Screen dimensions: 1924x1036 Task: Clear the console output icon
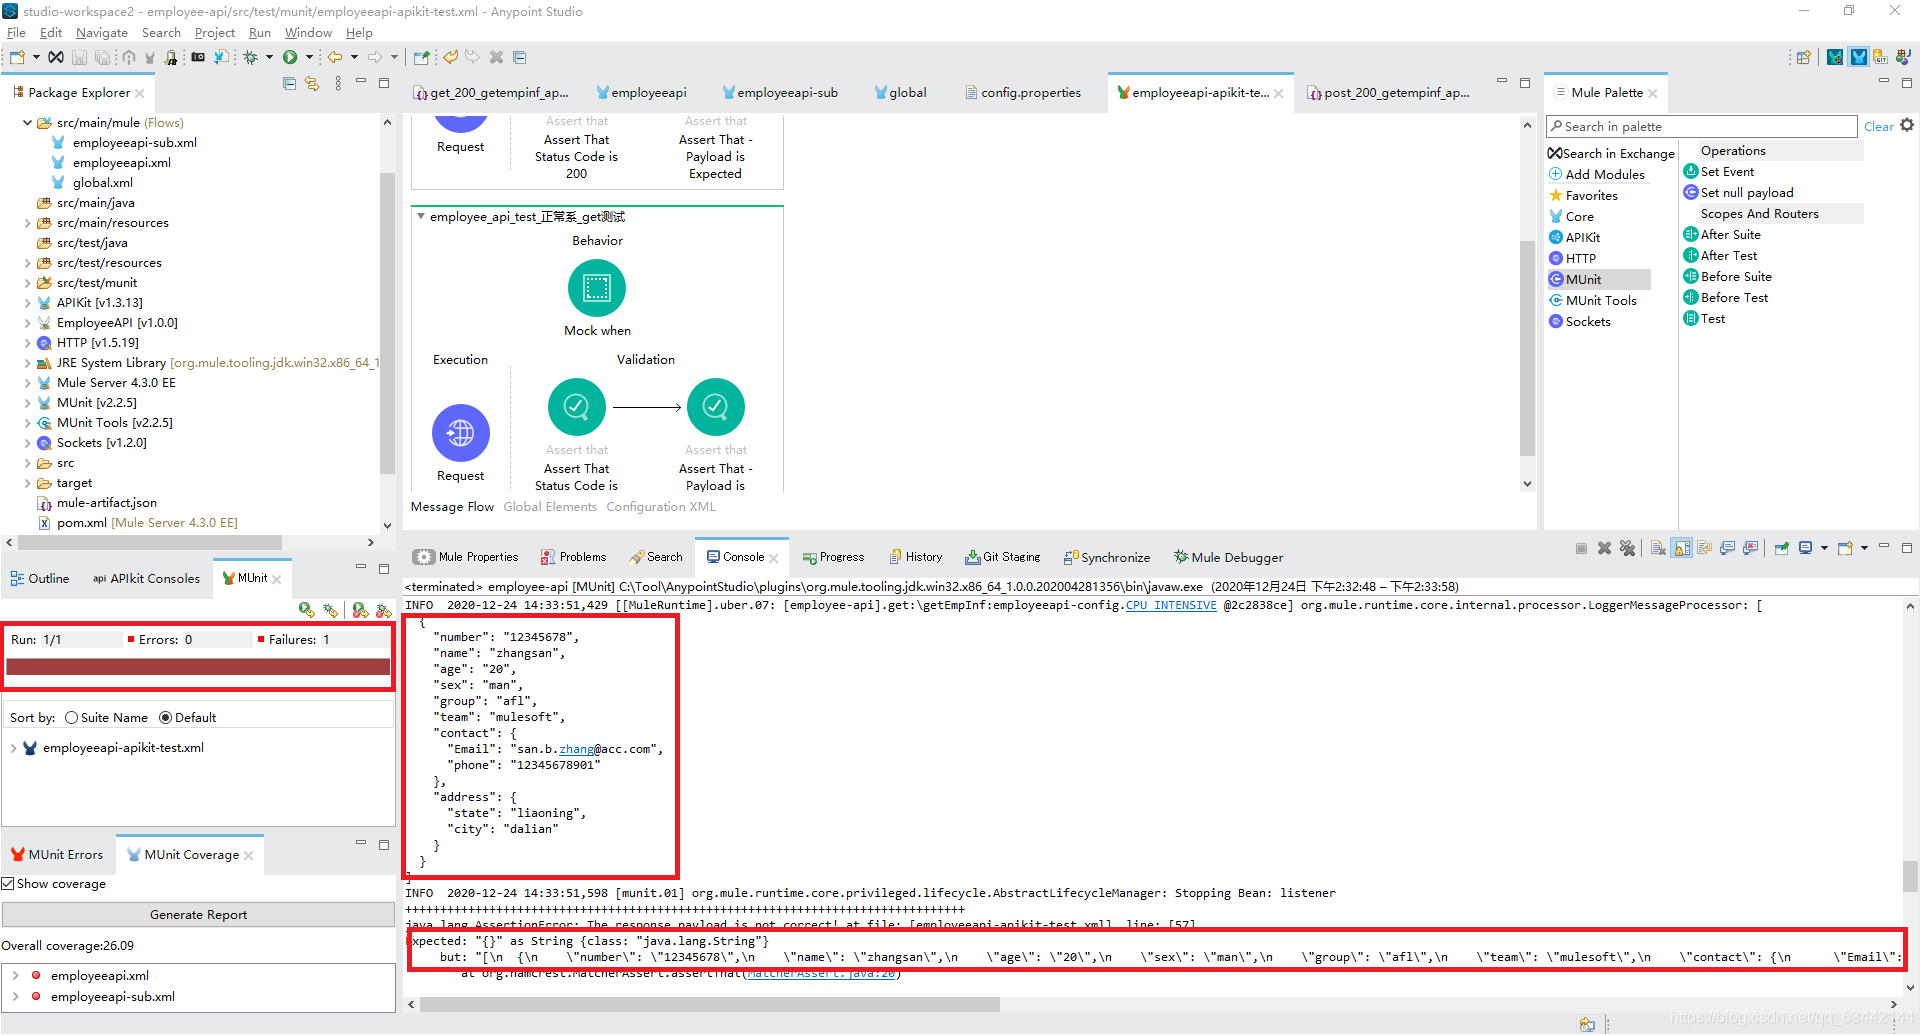(x=1658, y=548)
